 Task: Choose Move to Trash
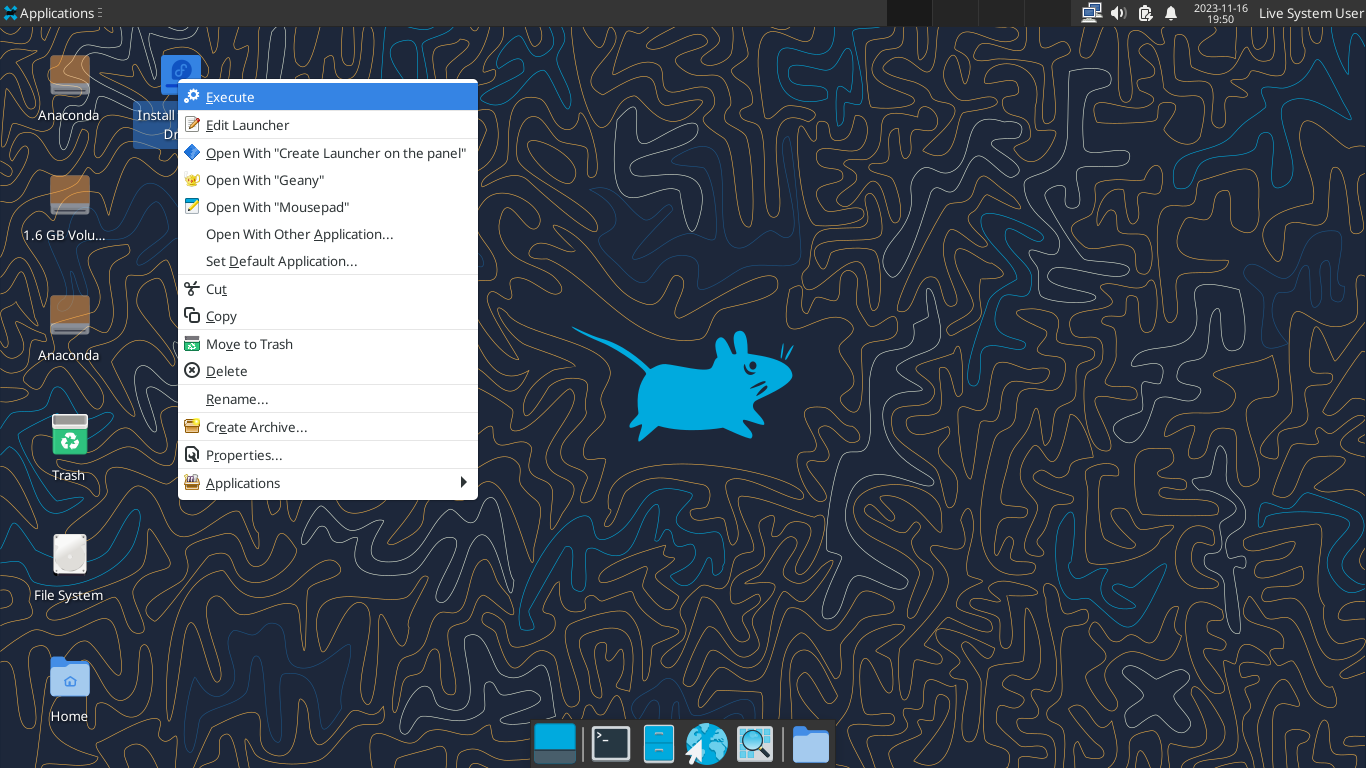[328, 344]
